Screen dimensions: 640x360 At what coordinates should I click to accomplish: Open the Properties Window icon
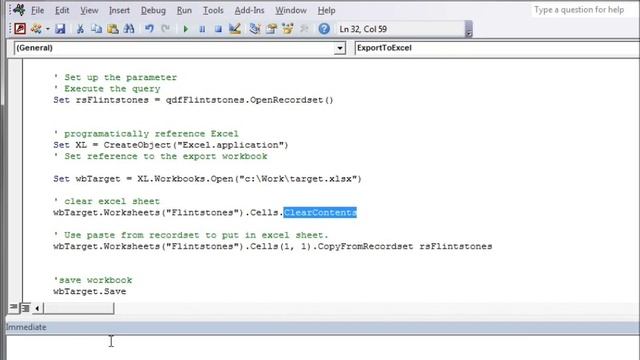271,29
